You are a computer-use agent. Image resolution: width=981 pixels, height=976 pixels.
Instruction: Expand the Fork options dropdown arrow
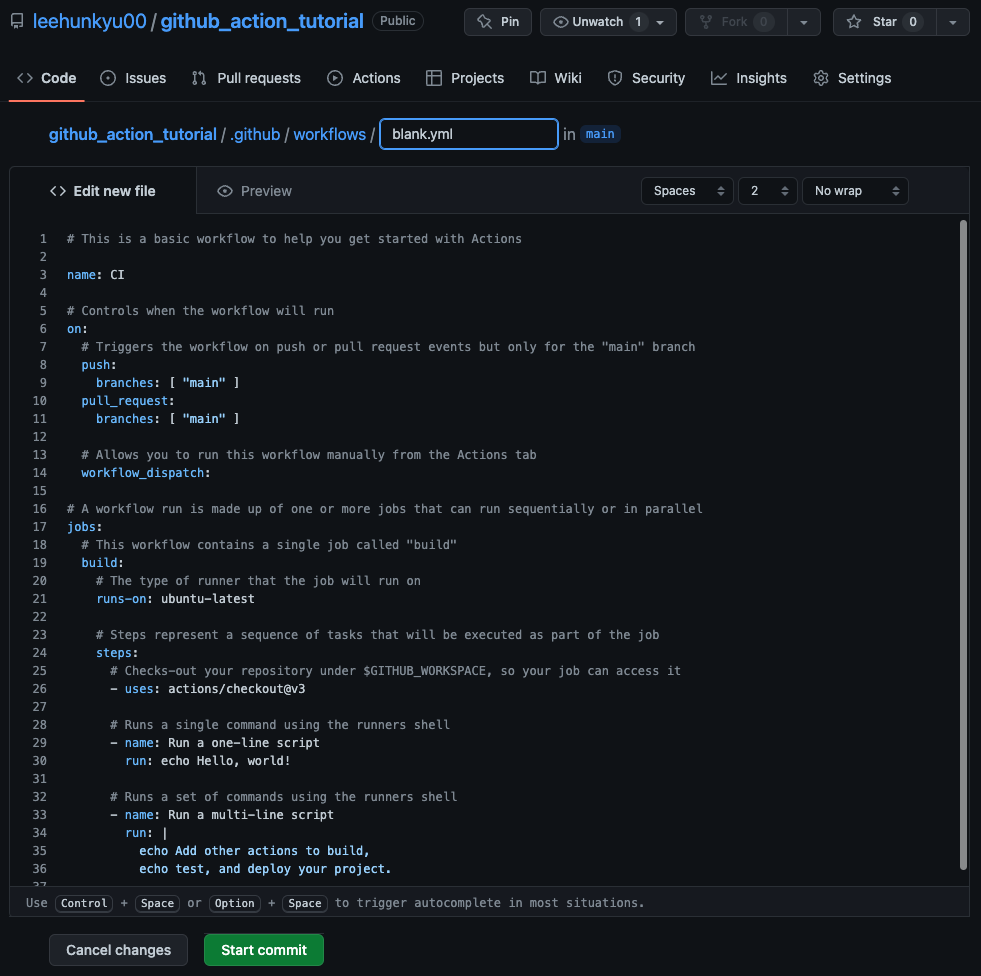click(804, 22)
